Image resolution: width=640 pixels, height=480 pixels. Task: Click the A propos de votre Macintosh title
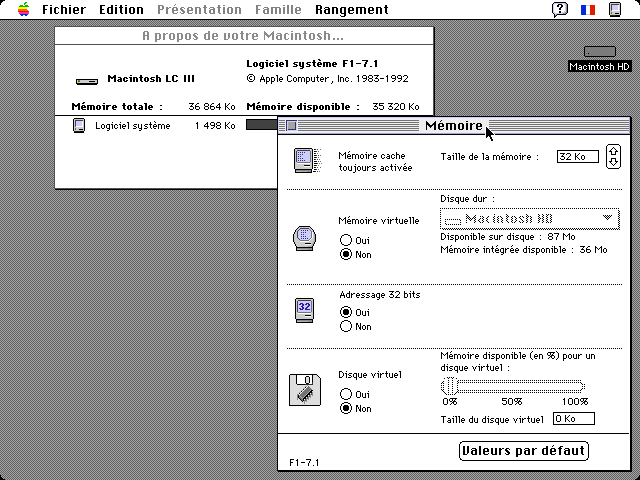[243, 36]
